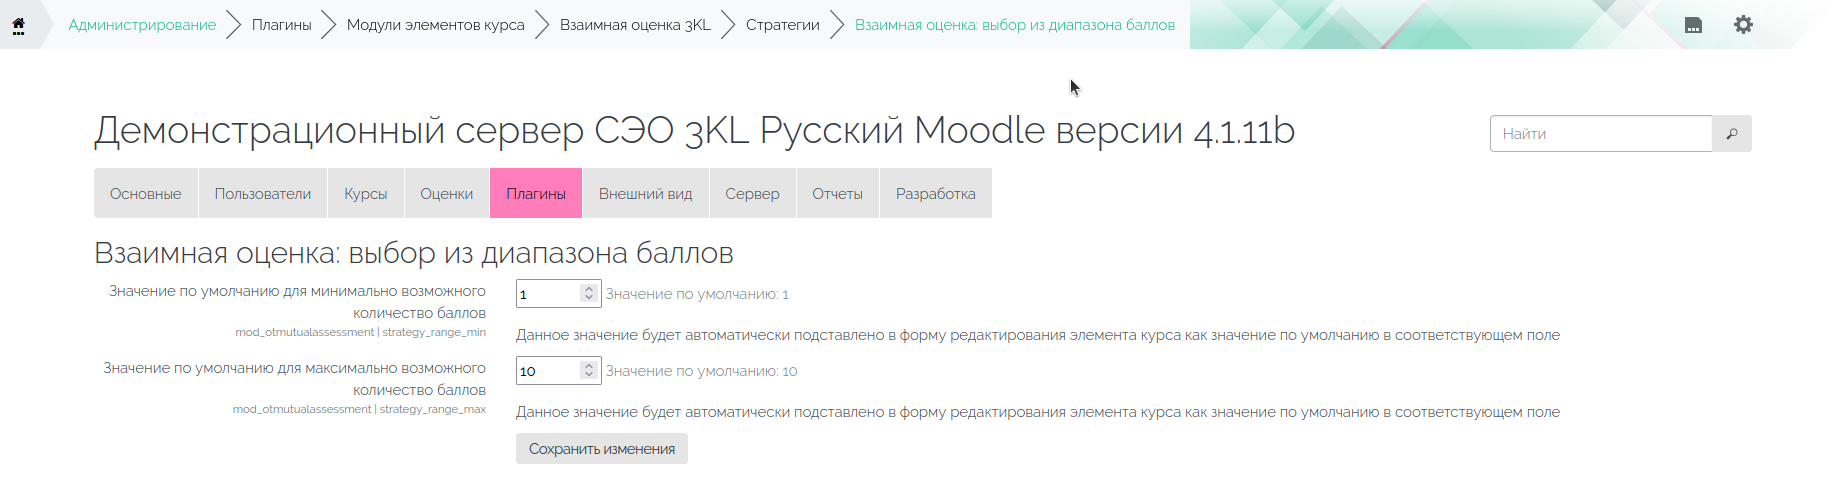The height and width of the screenshot is (479, 1835).
Task: Open the last breadcrumb, Взаимная оценка: выбор из диапазона баллов
Action: (1015, 25)
